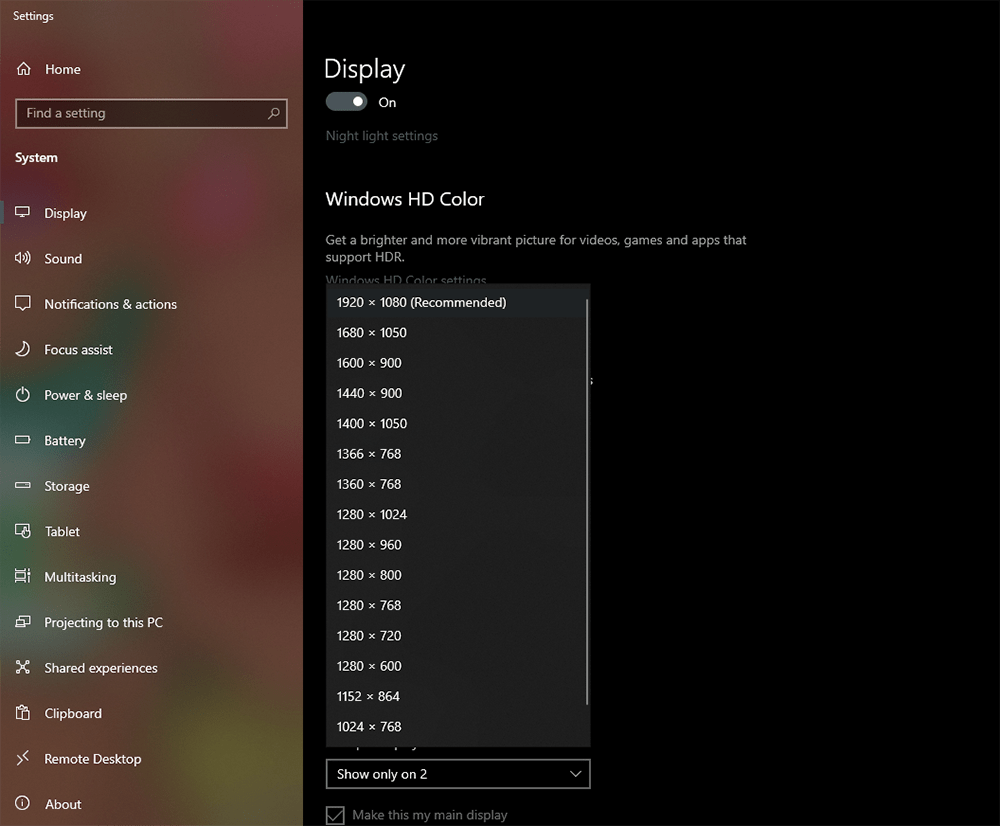Select 1280 × 600 from the list
This screenshot has height=826, width=1000.
(458, 666)
